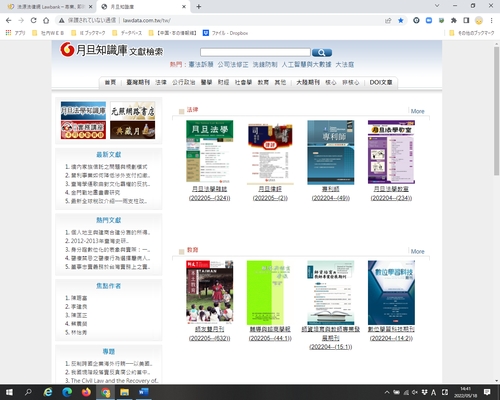Launch Firefox from taskbar

[86, 392]
